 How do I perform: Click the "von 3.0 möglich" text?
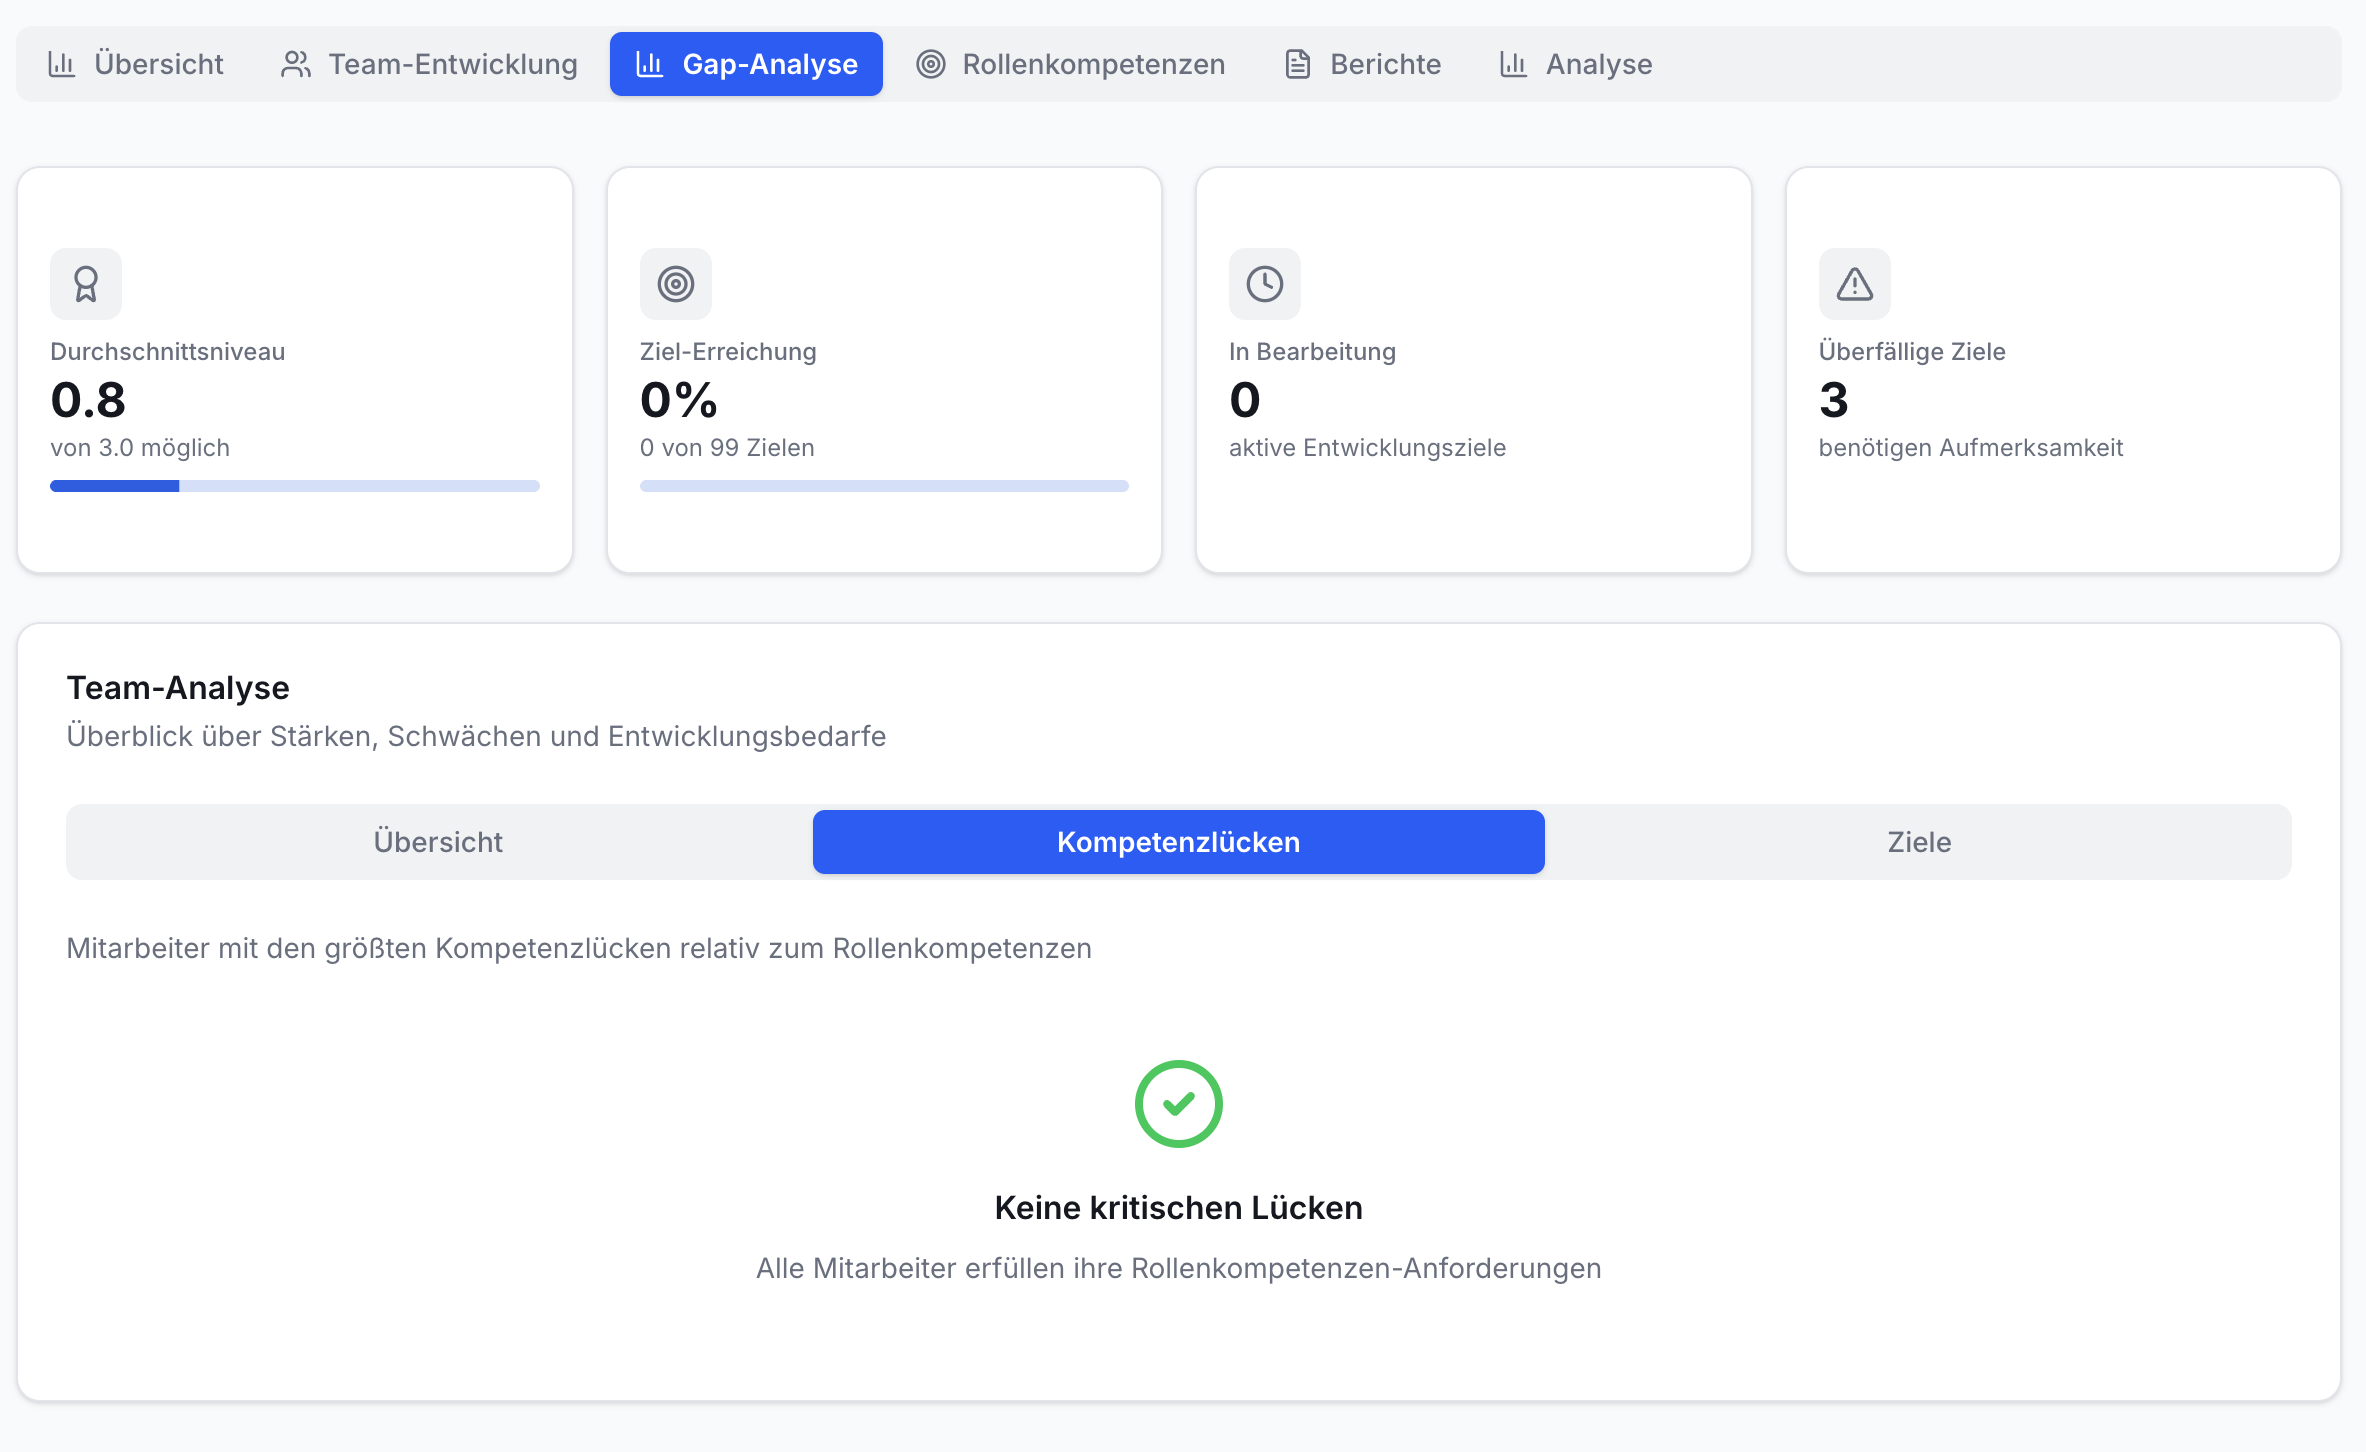[x=140, y=448]
